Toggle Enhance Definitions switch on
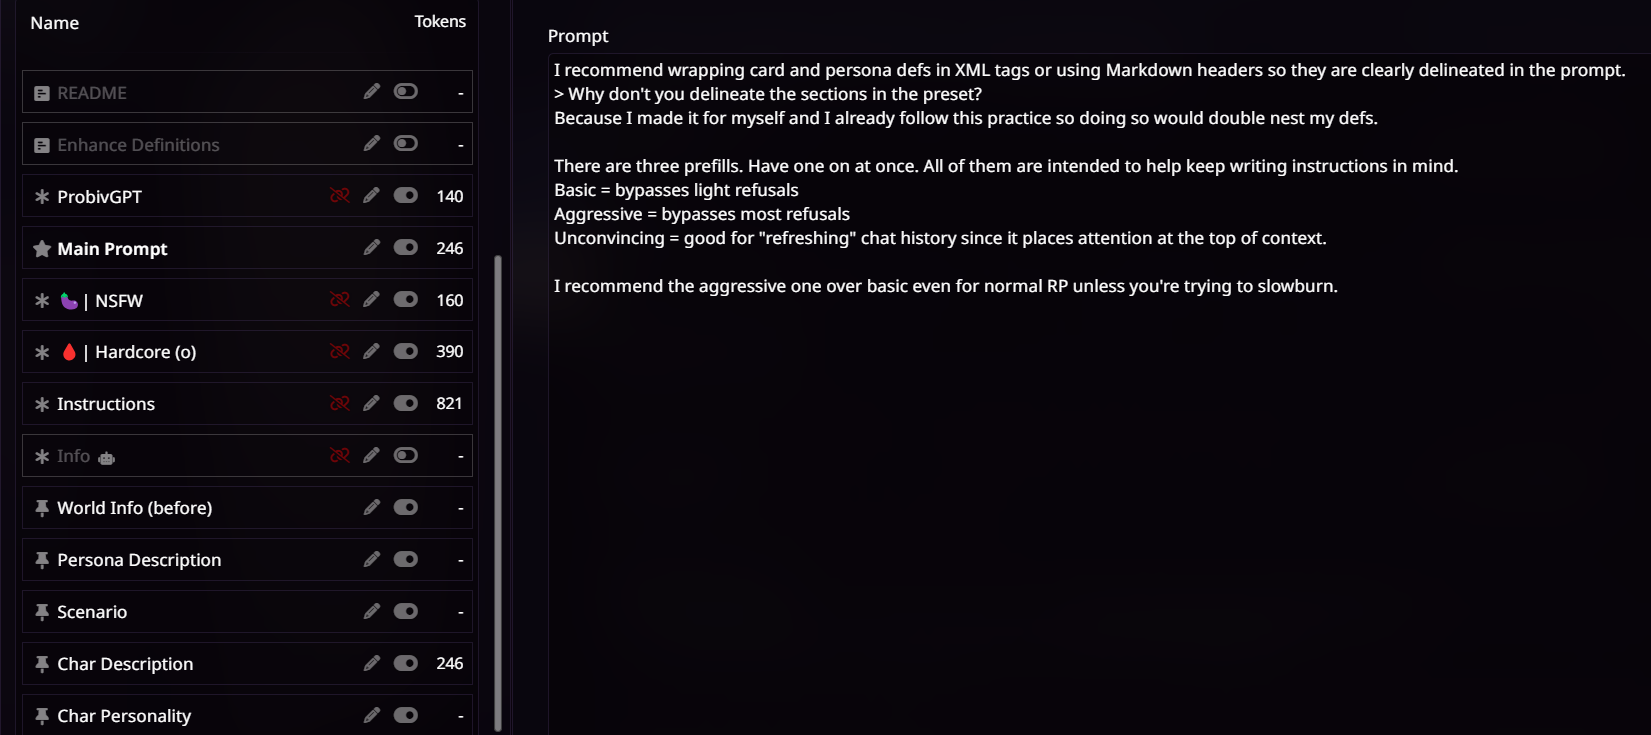1651x735 pixels. pyautogui.click(x=405, y=143)
